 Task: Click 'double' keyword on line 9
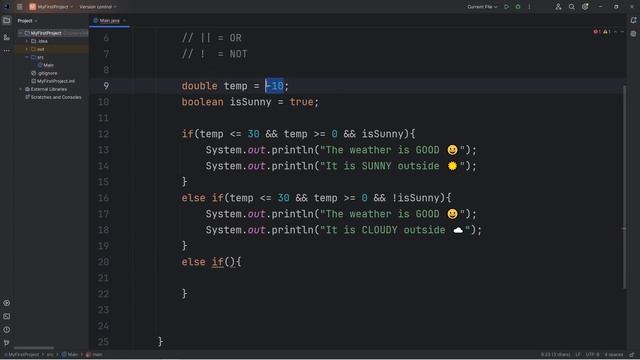click(x=200, y=86)
